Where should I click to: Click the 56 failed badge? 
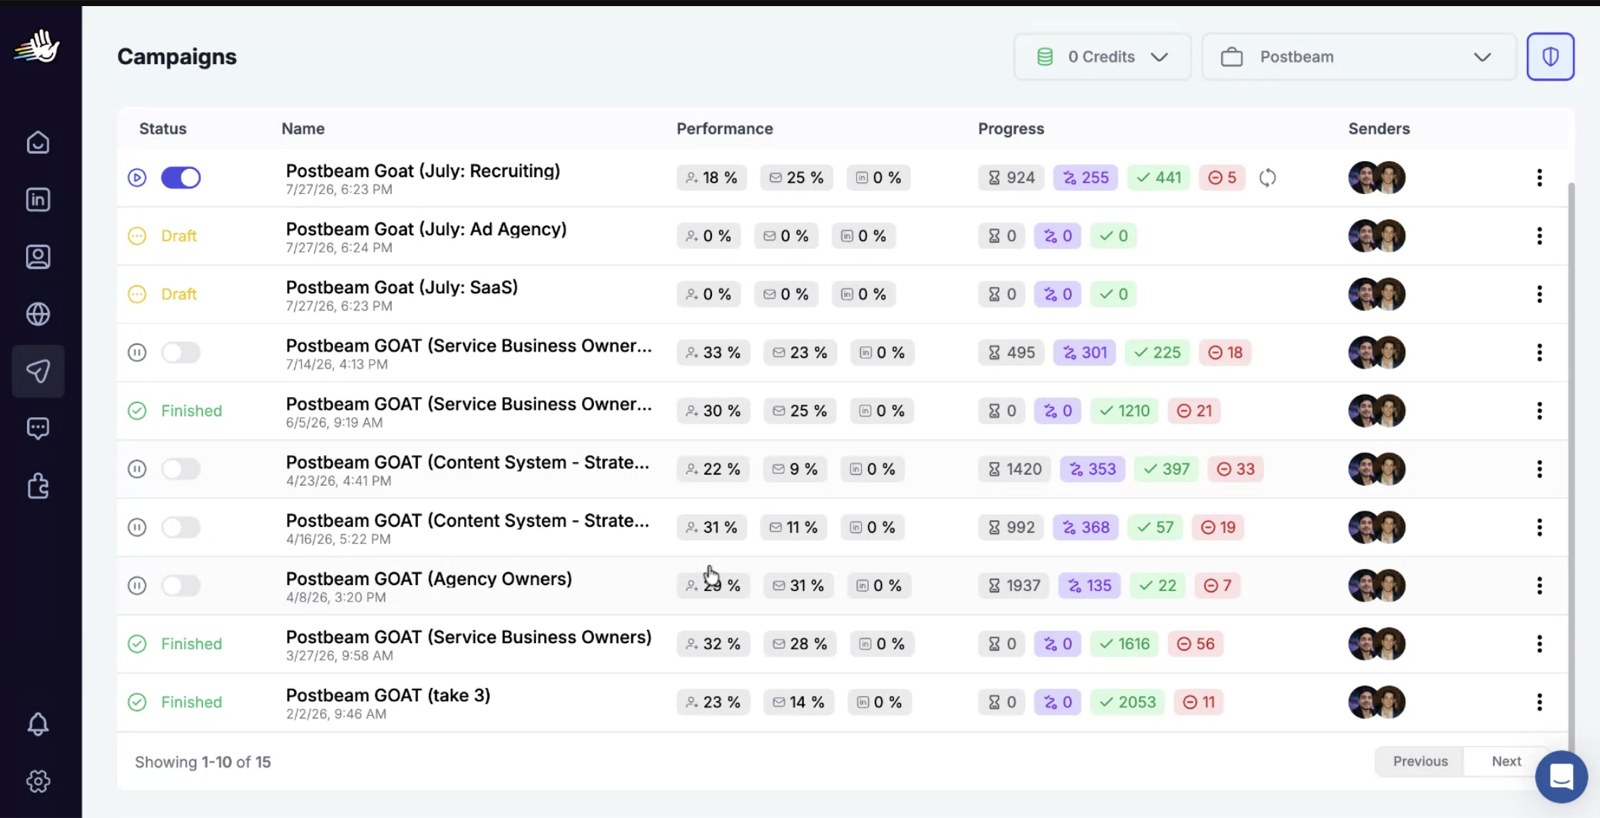click(1195, 644)
